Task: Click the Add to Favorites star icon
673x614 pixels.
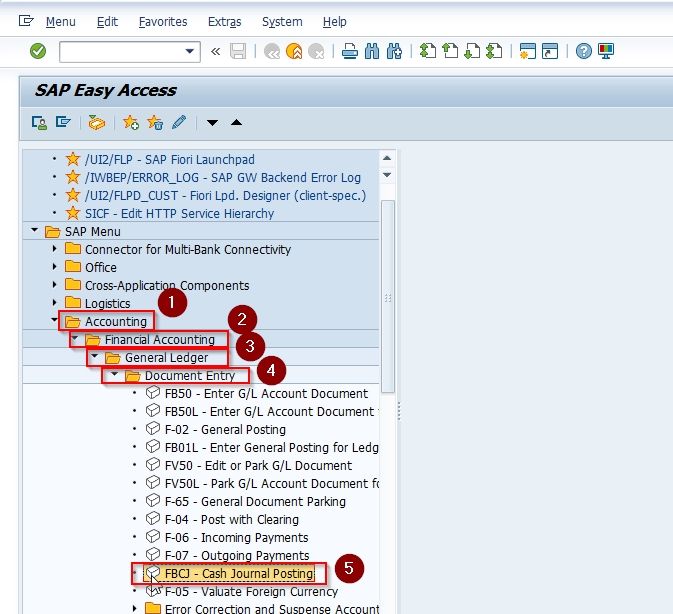Action: (x=131, y=123)
